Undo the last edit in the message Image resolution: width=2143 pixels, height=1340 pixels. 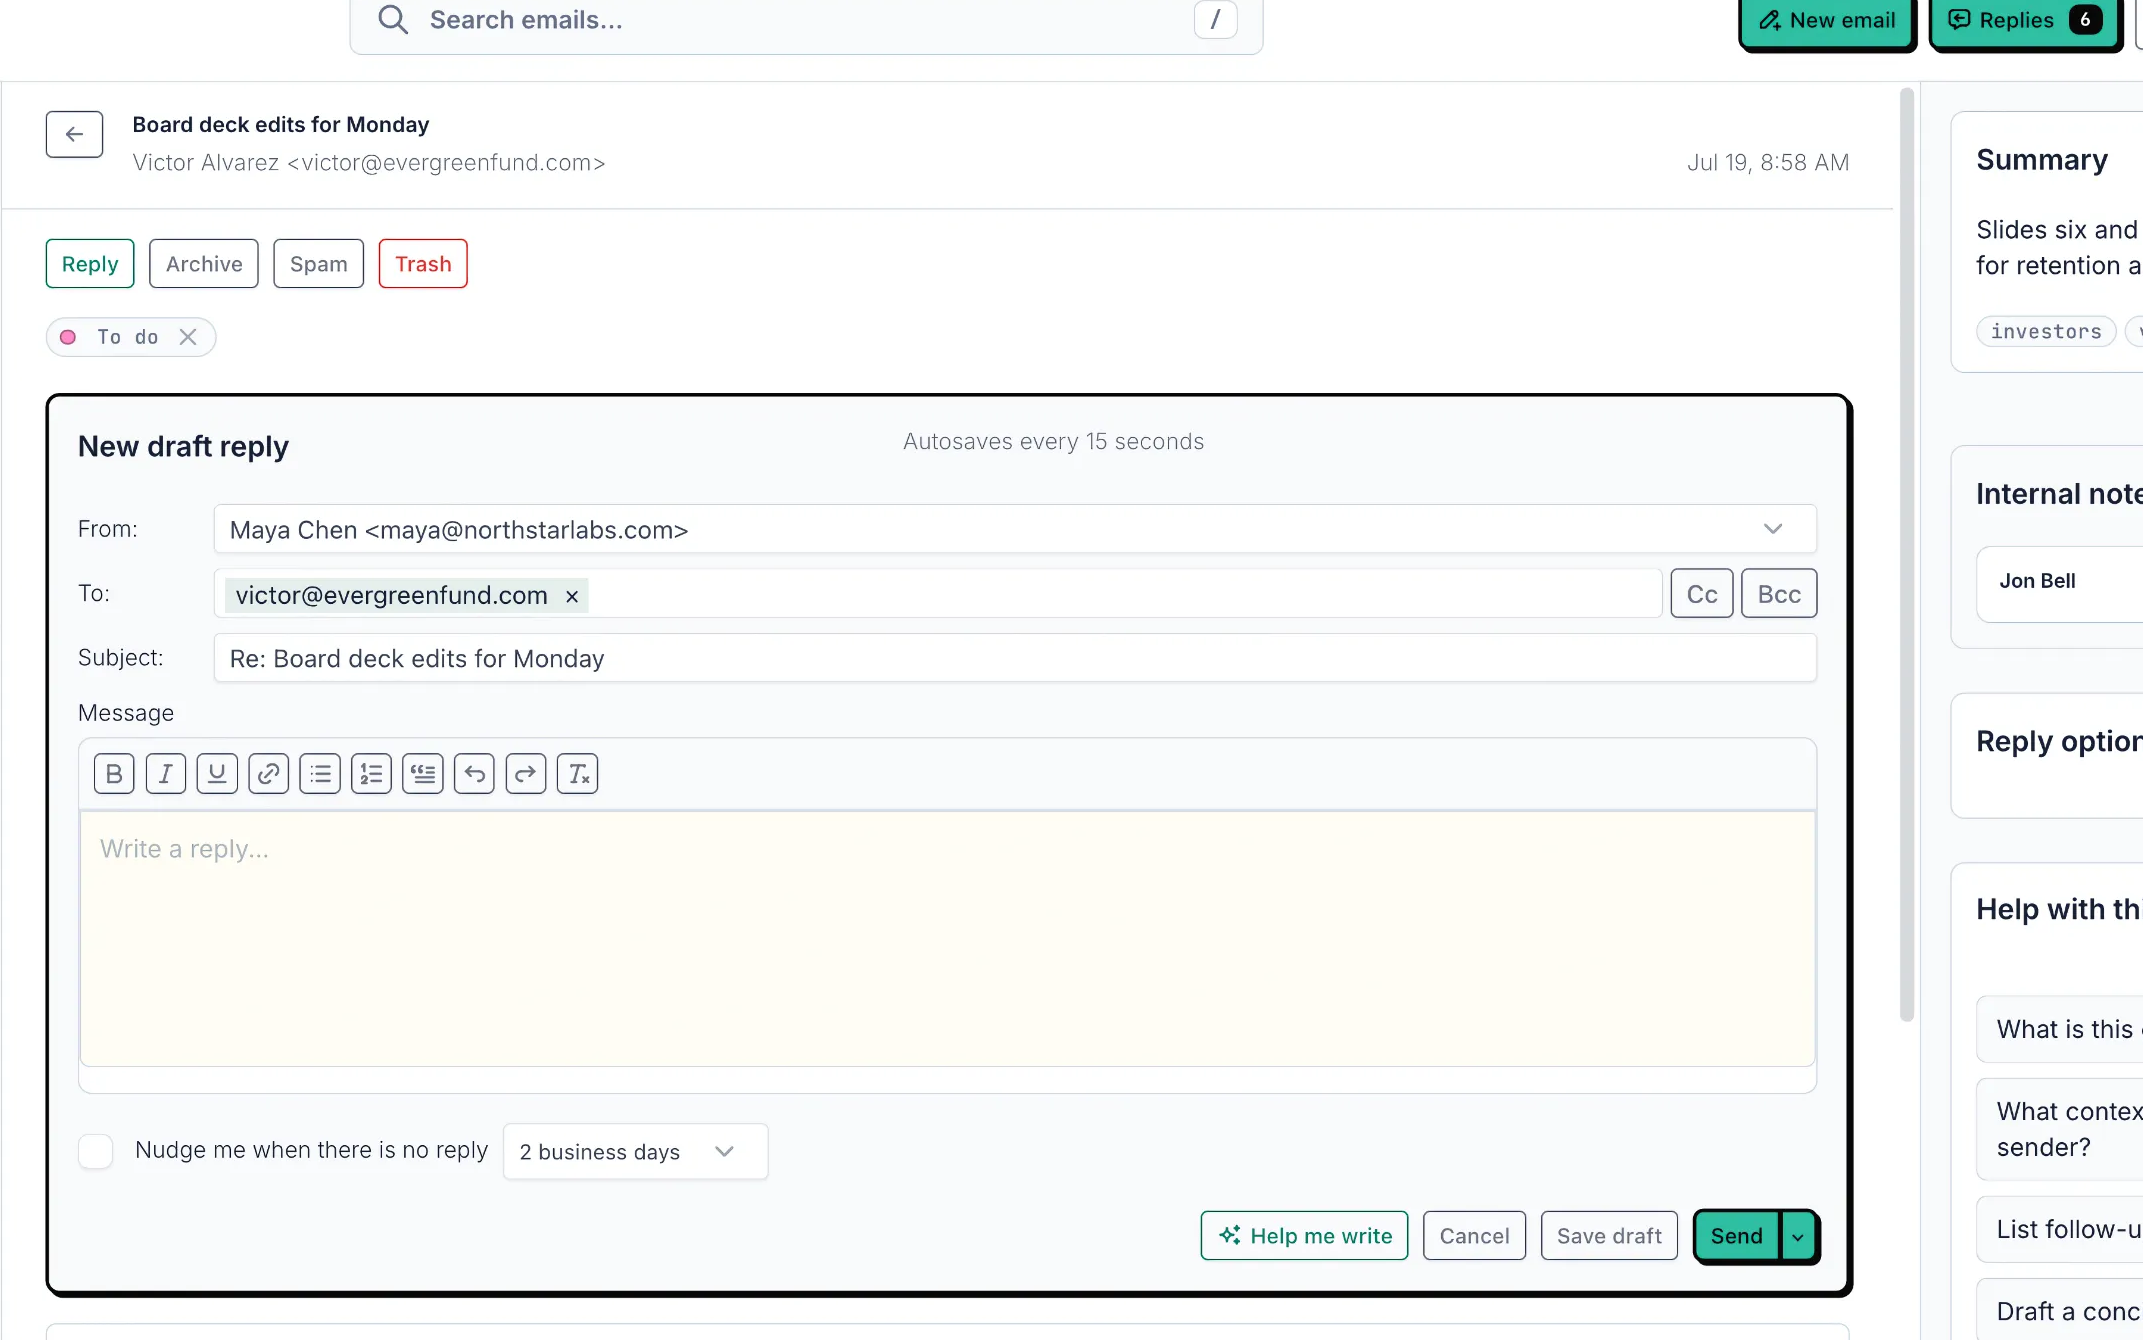tap(474, 774)
